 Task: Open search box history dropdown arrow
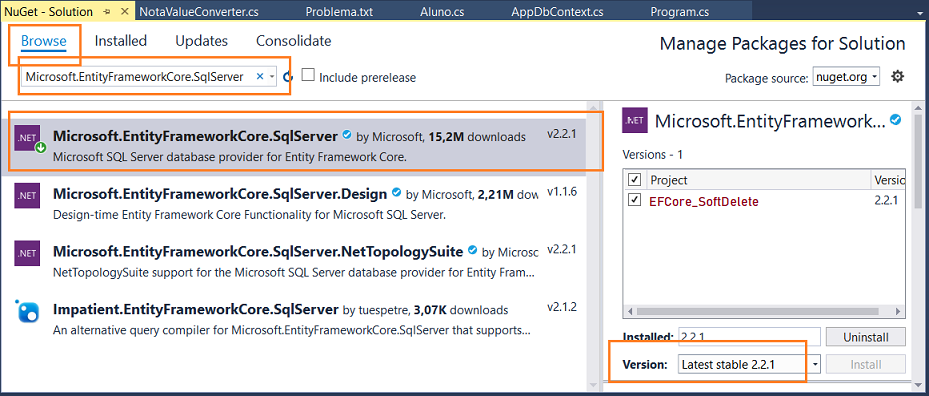271,77
